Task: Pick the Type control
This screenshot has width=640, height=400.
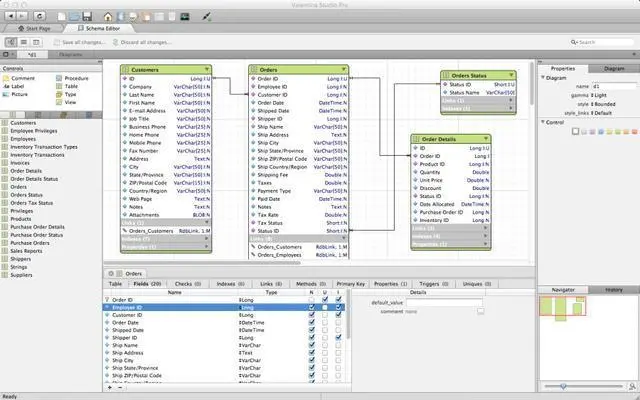Action: click(x=66, y=94)
